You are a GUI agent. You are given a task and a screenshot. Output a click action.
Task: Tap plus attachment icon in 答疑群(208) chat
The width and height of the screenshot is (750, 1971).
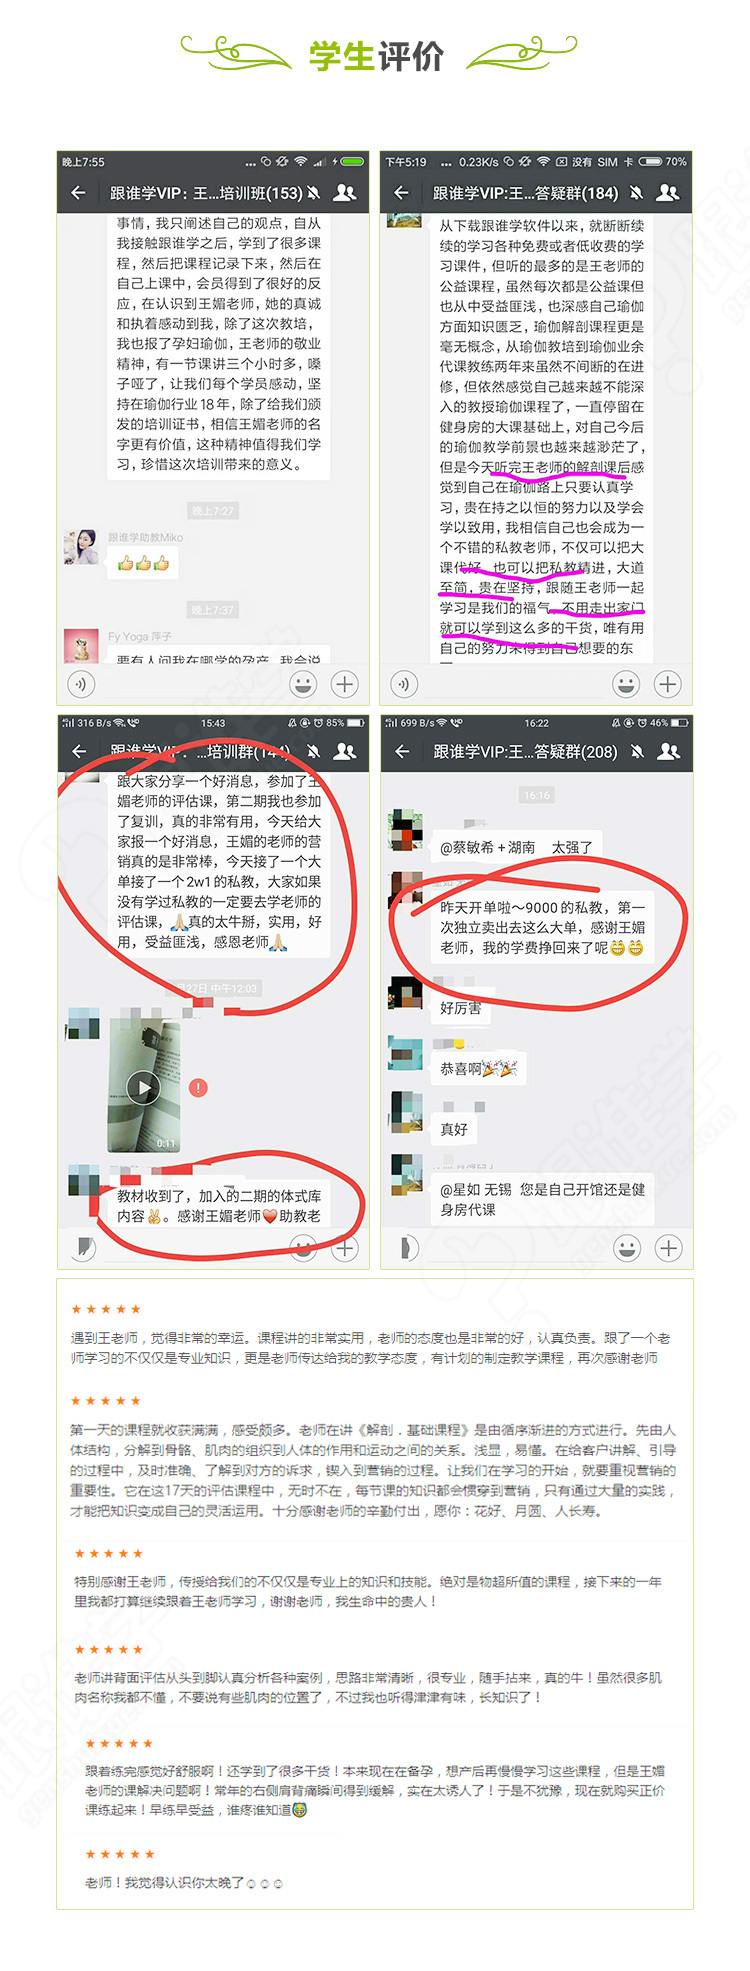point(668,1247)
